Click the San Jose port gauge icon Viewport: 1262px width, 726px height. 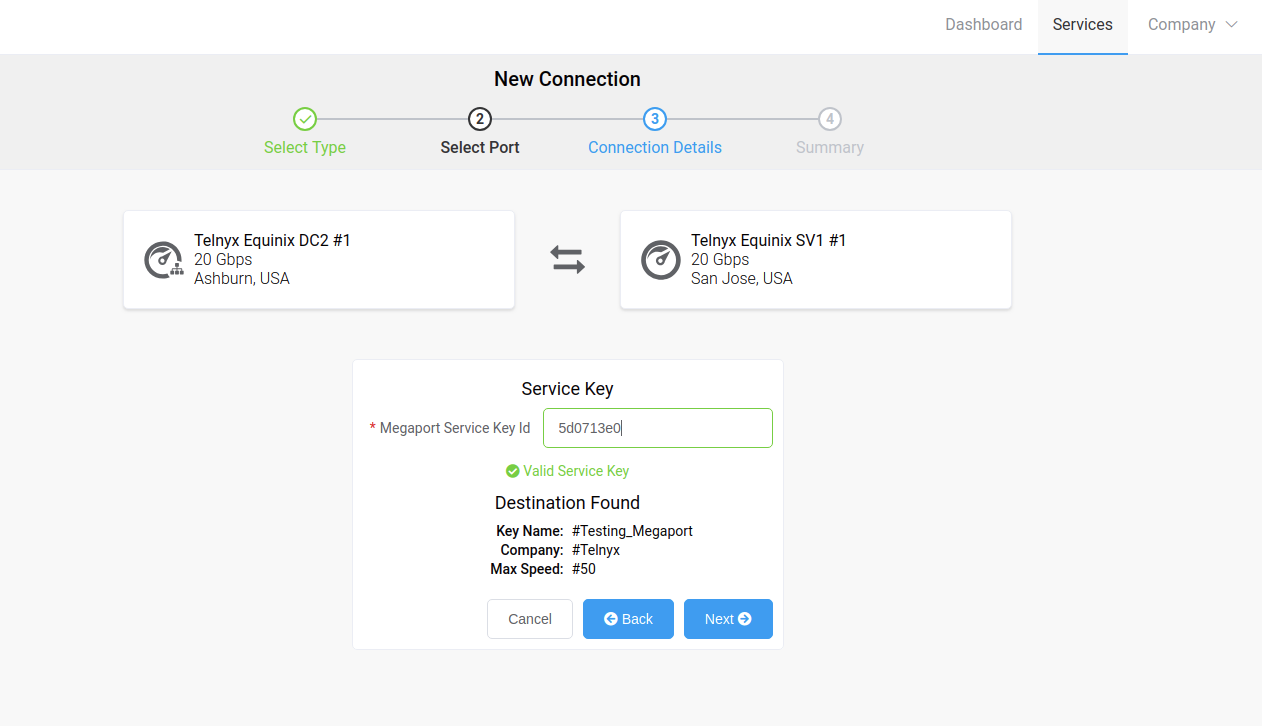tap(661, 260)
